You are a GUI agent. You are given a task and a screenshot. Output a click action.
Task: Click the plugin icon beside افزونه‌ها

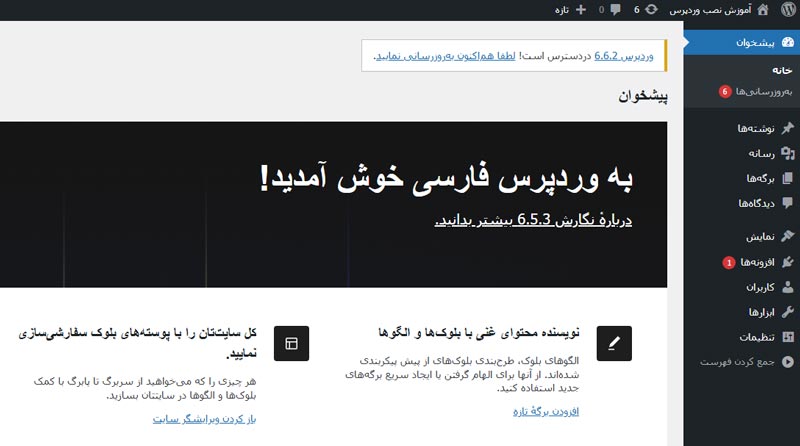pyautogui.click(x=788, y=262)
